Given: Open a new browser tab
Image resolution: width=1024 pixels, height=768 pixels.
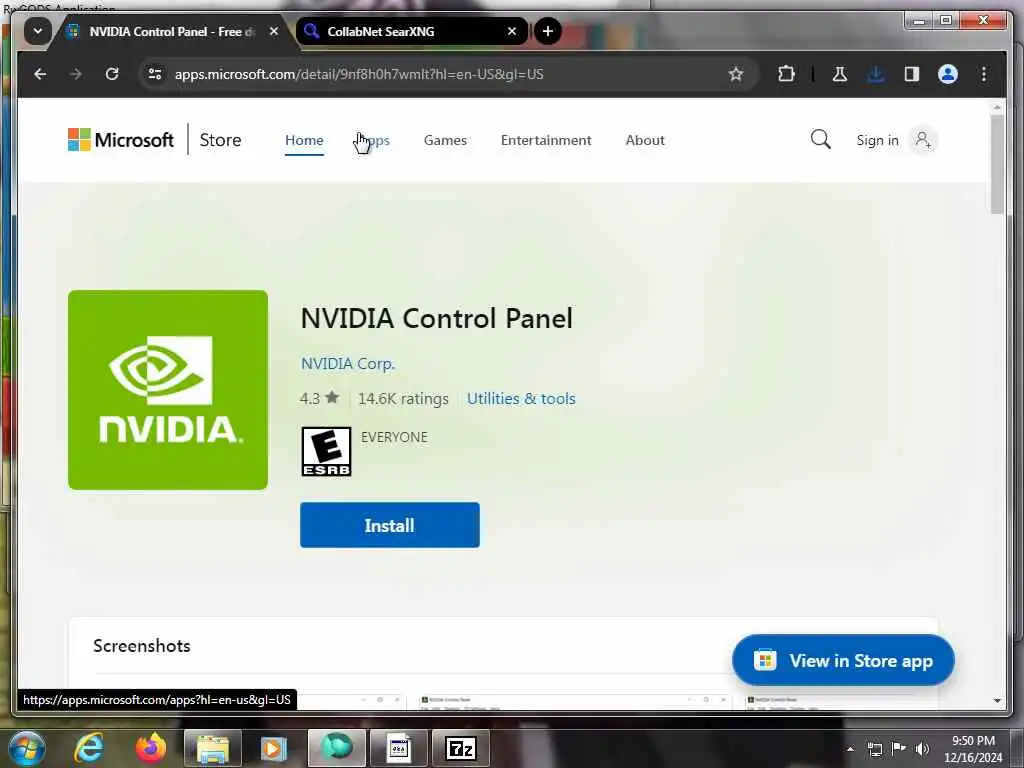Looking at the screenshot, I should pos(548,31).
